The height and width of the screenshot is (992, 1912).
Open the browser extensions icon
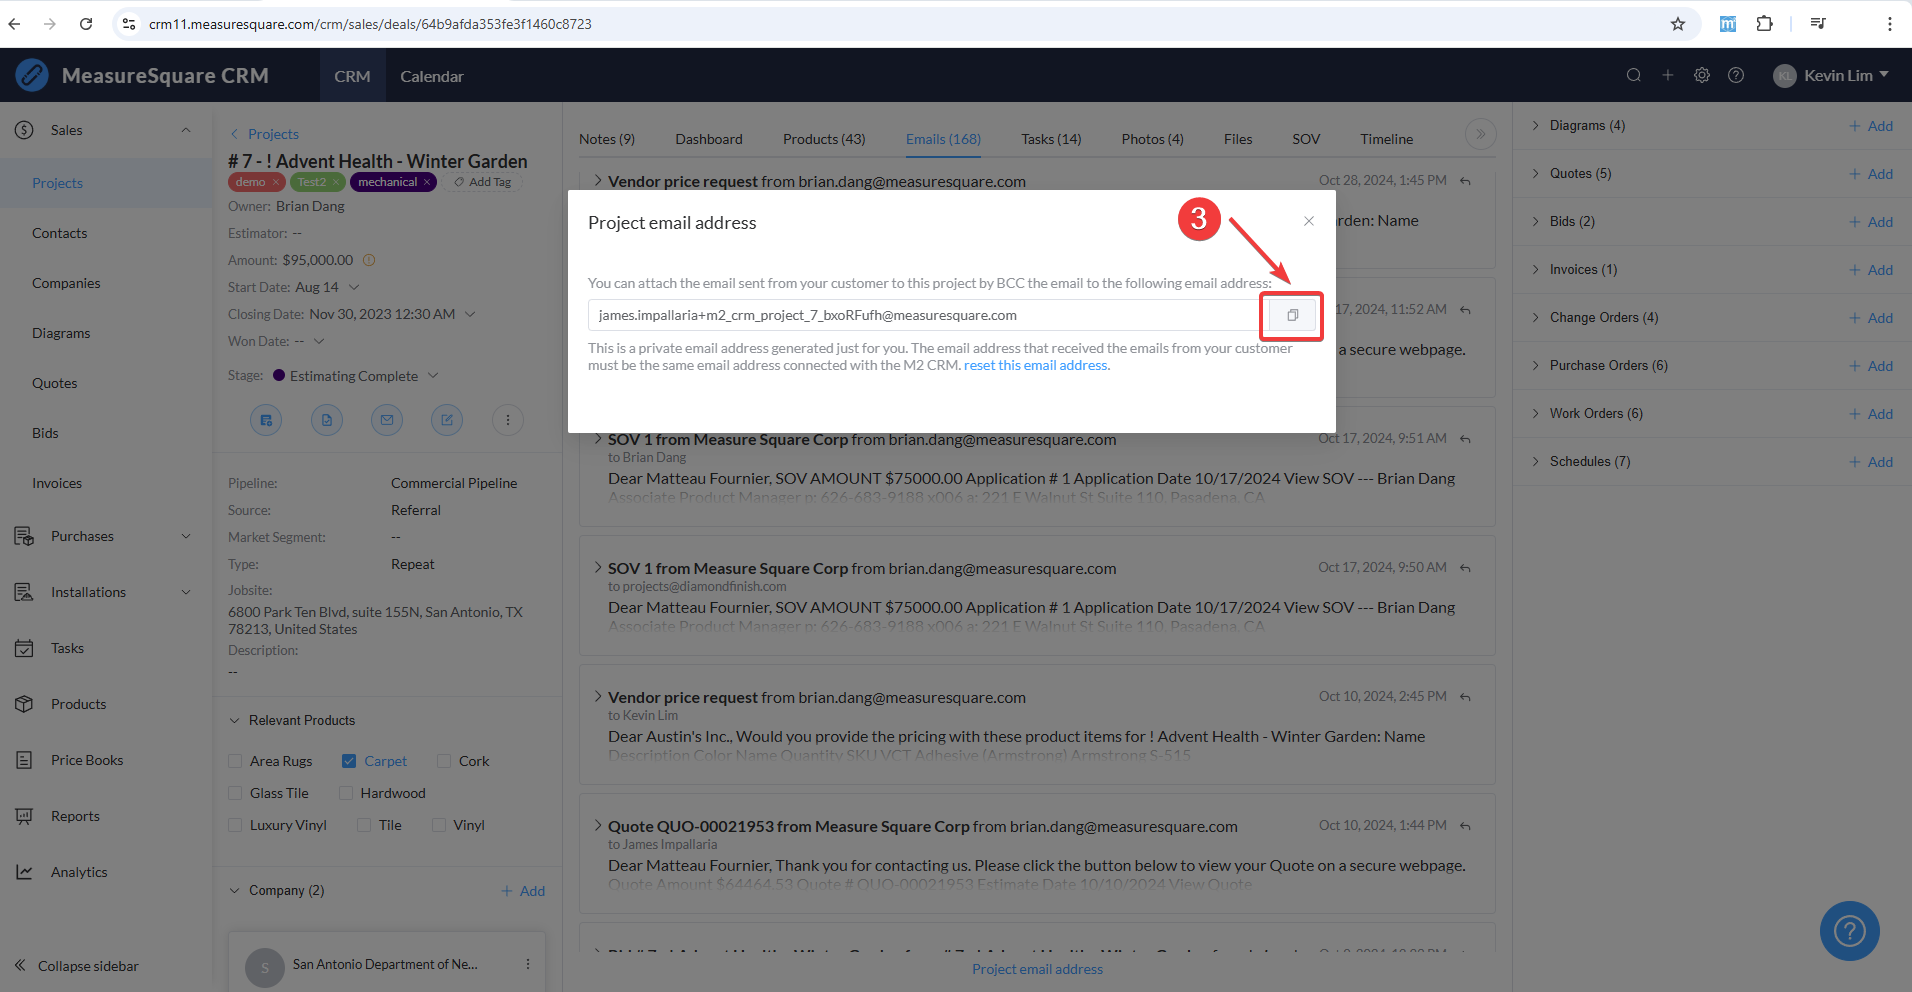[1765, 24]
